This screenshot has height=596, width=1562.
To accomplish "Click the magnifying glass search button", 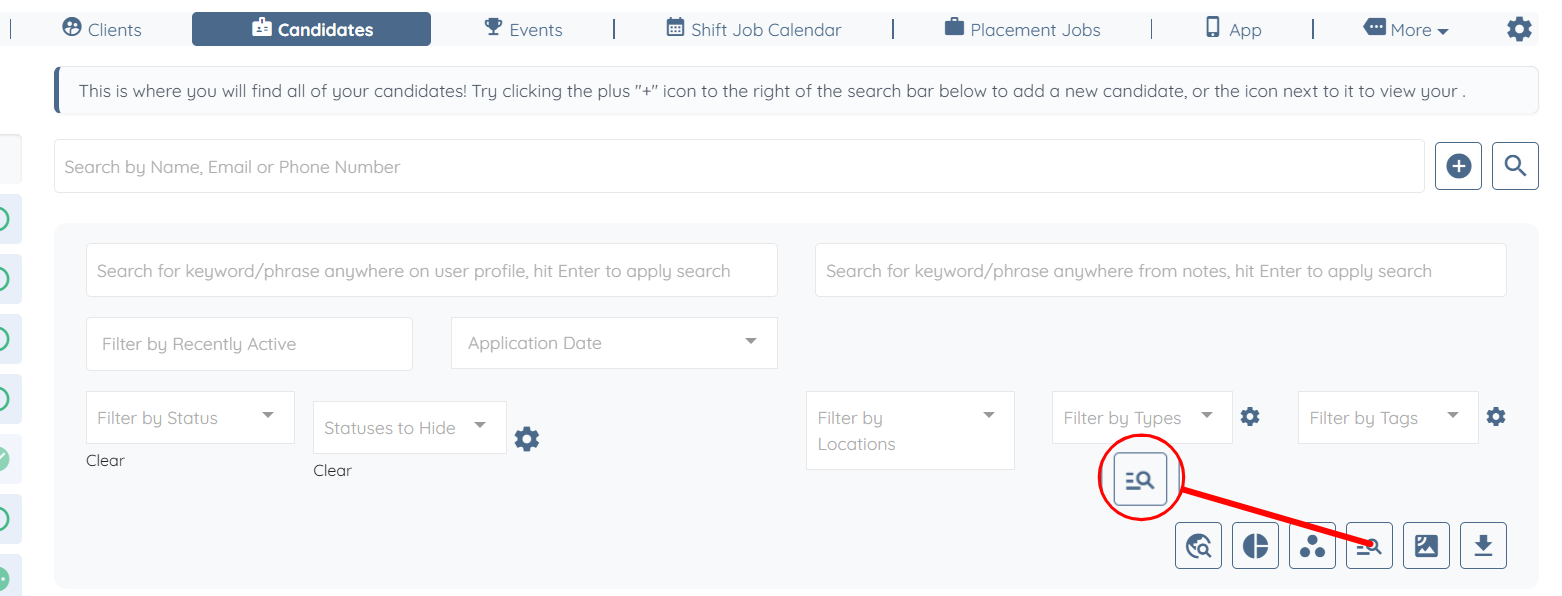I will pos(1515,166).
